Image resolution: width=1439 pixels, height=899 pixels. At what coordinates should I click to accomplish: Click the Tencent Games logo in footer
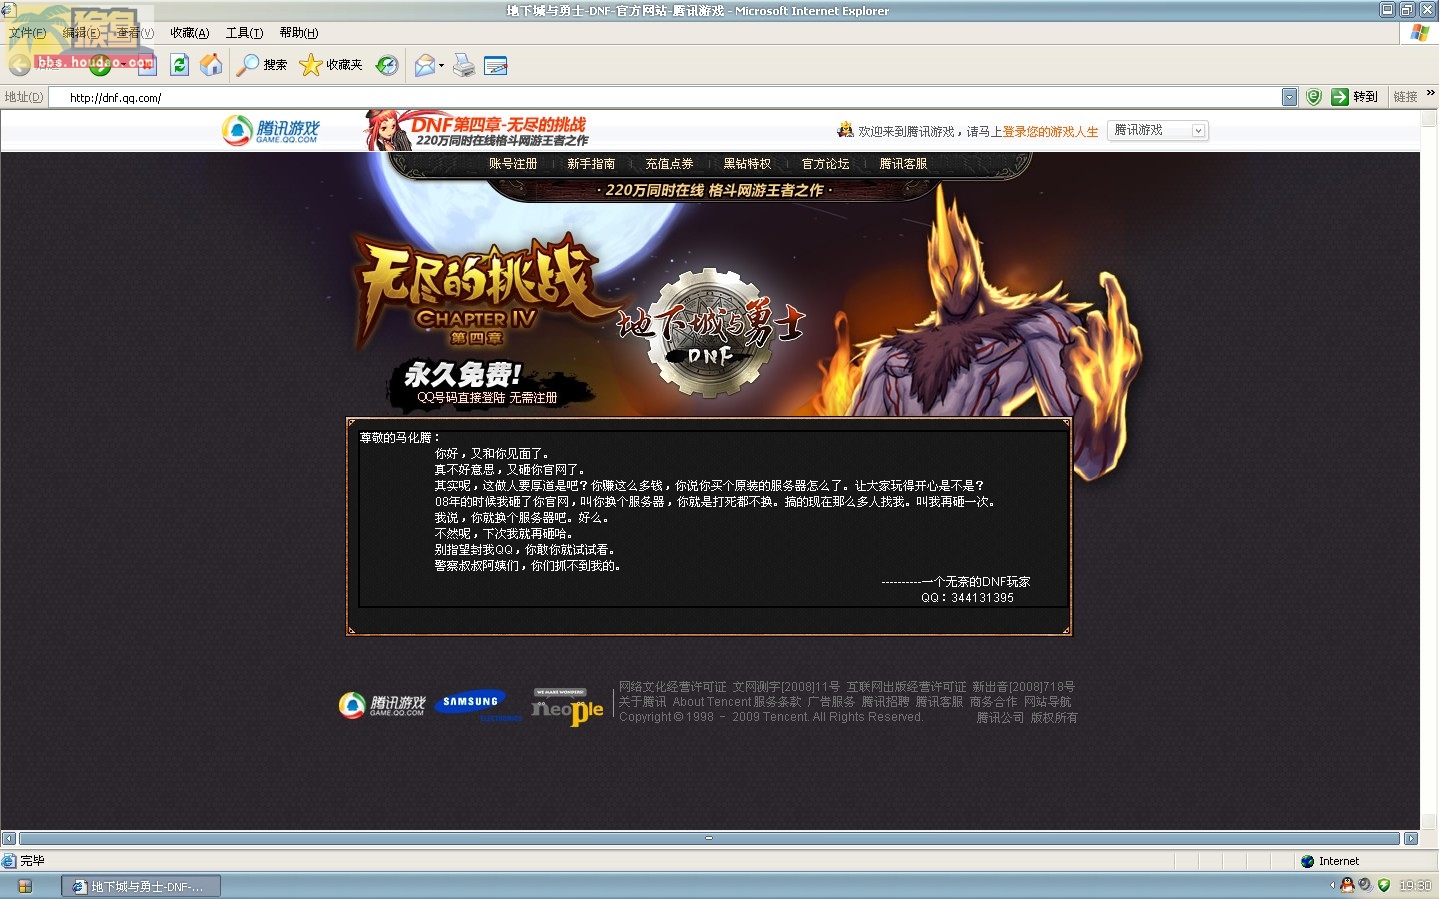click(x=382, y=705)
